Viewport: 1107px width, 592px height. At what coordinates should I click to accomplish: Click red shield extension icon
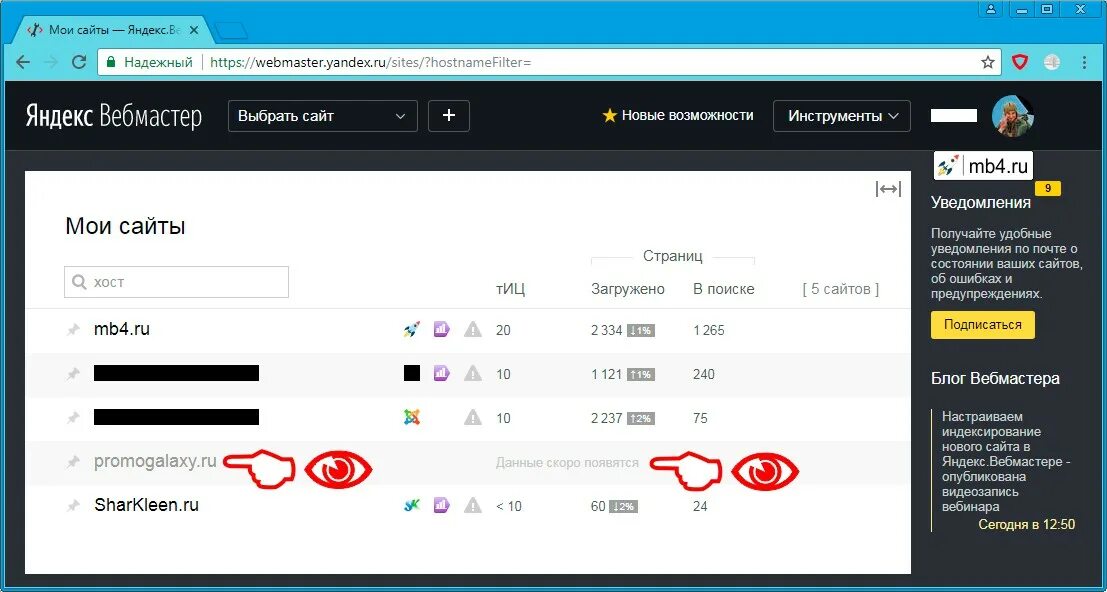tap(1020, 62)
